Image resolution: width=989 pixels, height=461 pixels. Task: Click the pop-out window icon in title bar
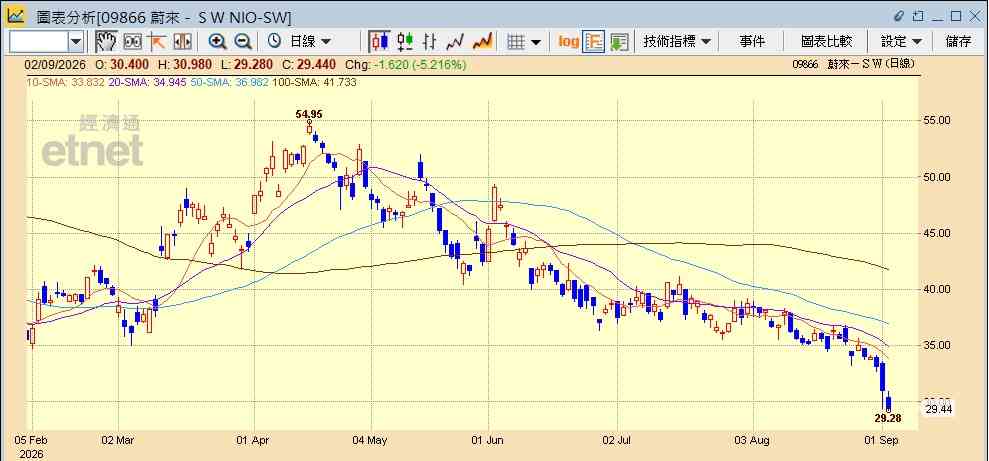918,16
